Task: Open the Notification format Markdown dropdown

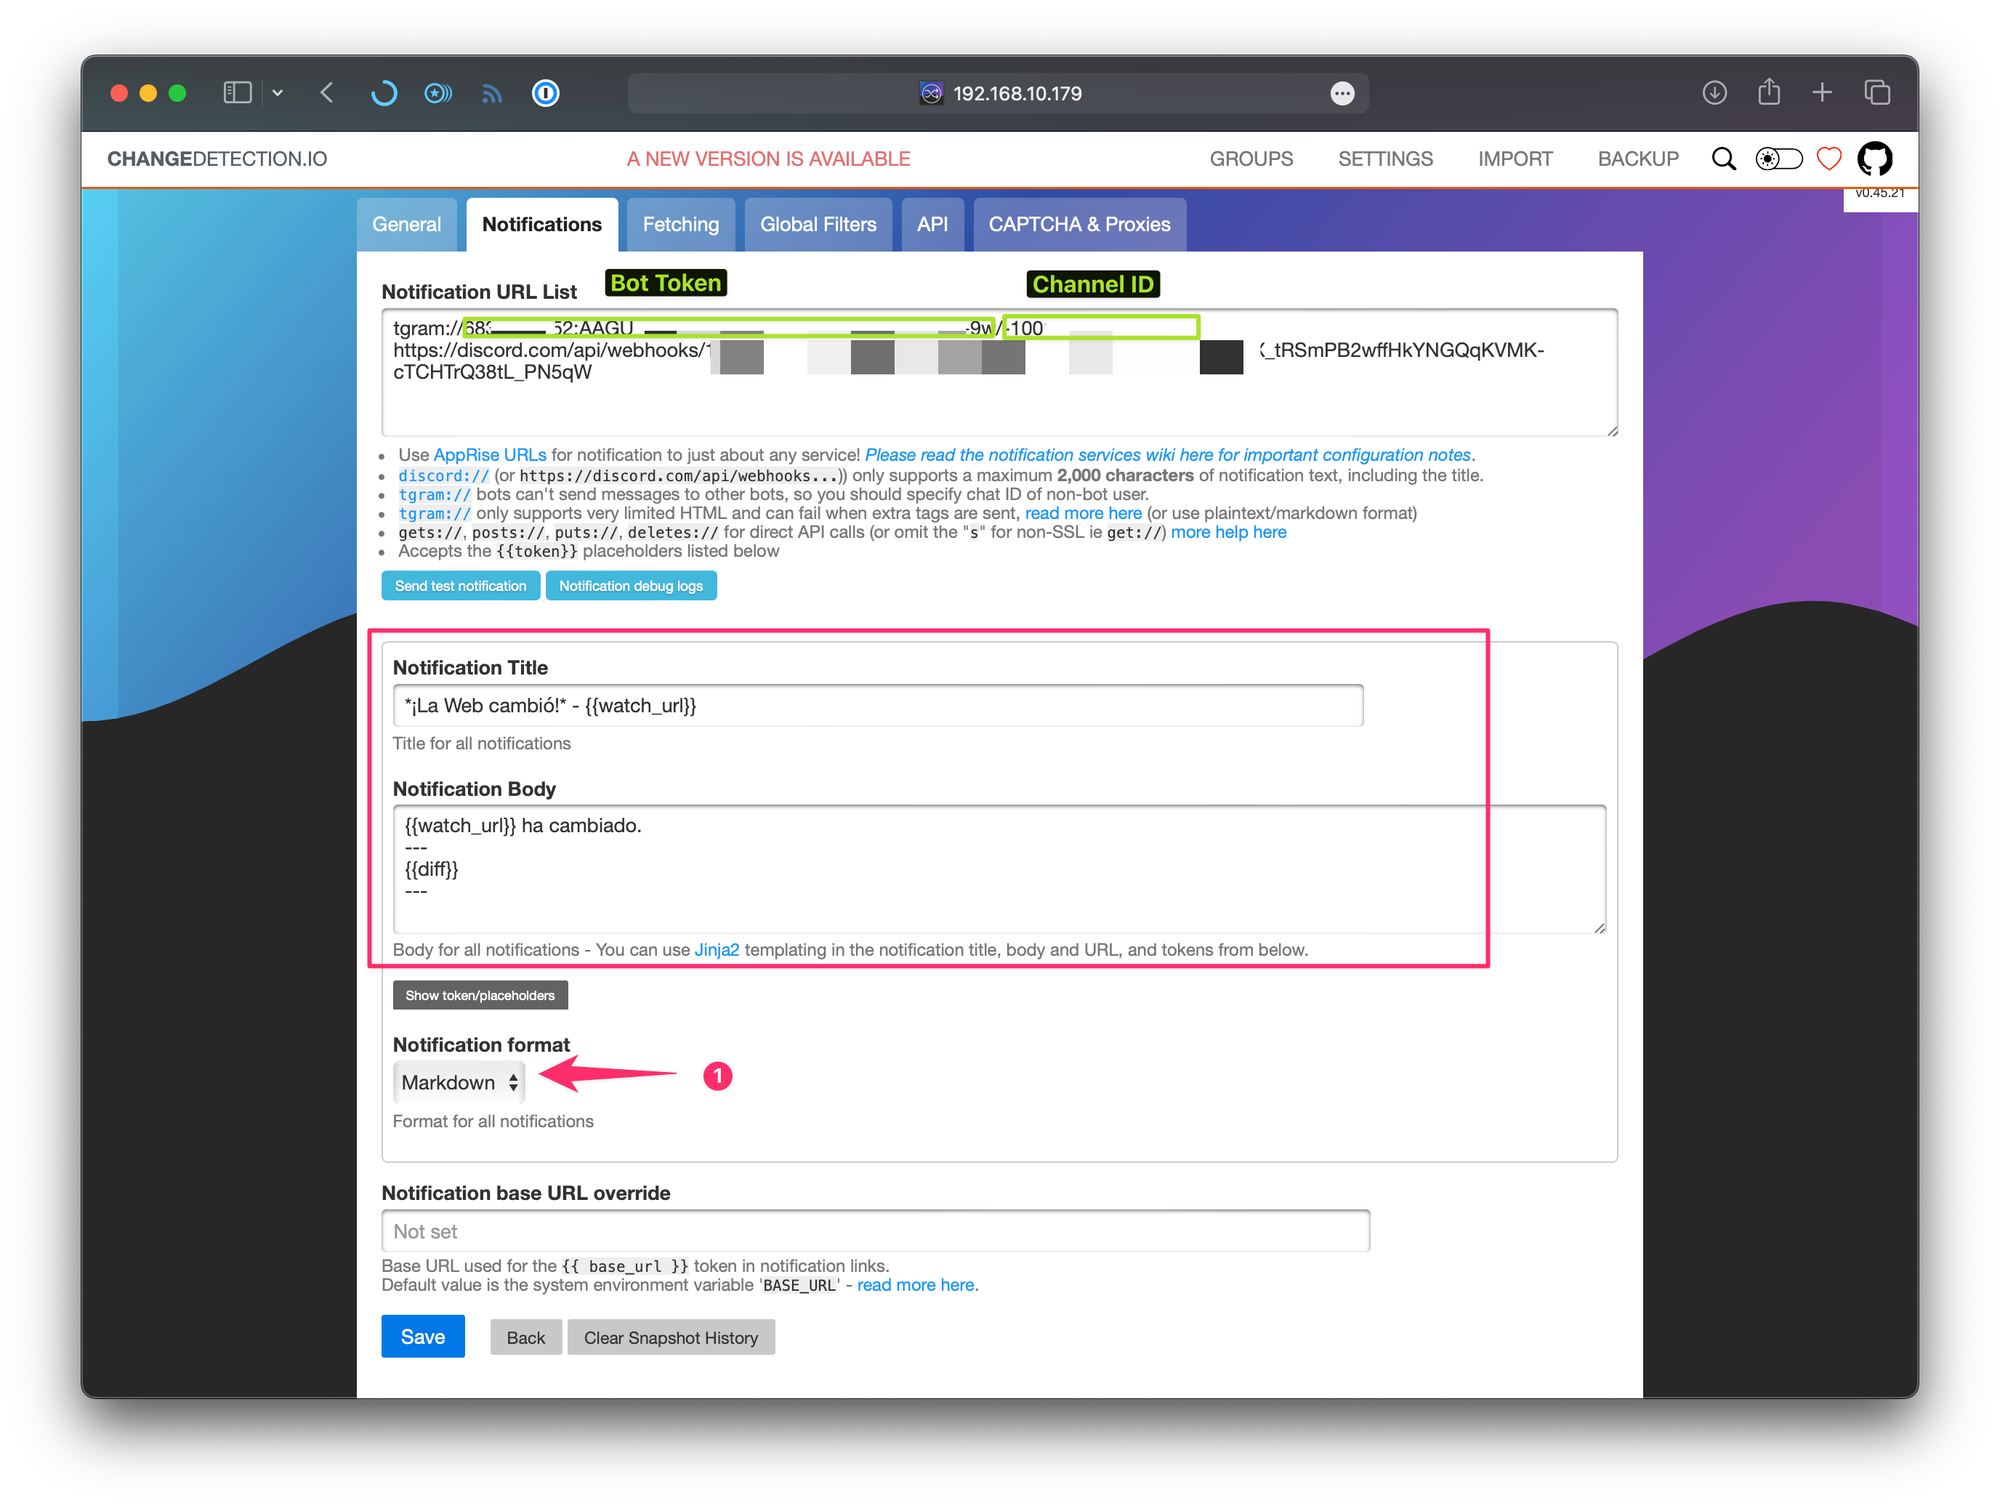Action: tap(459, 1083)
